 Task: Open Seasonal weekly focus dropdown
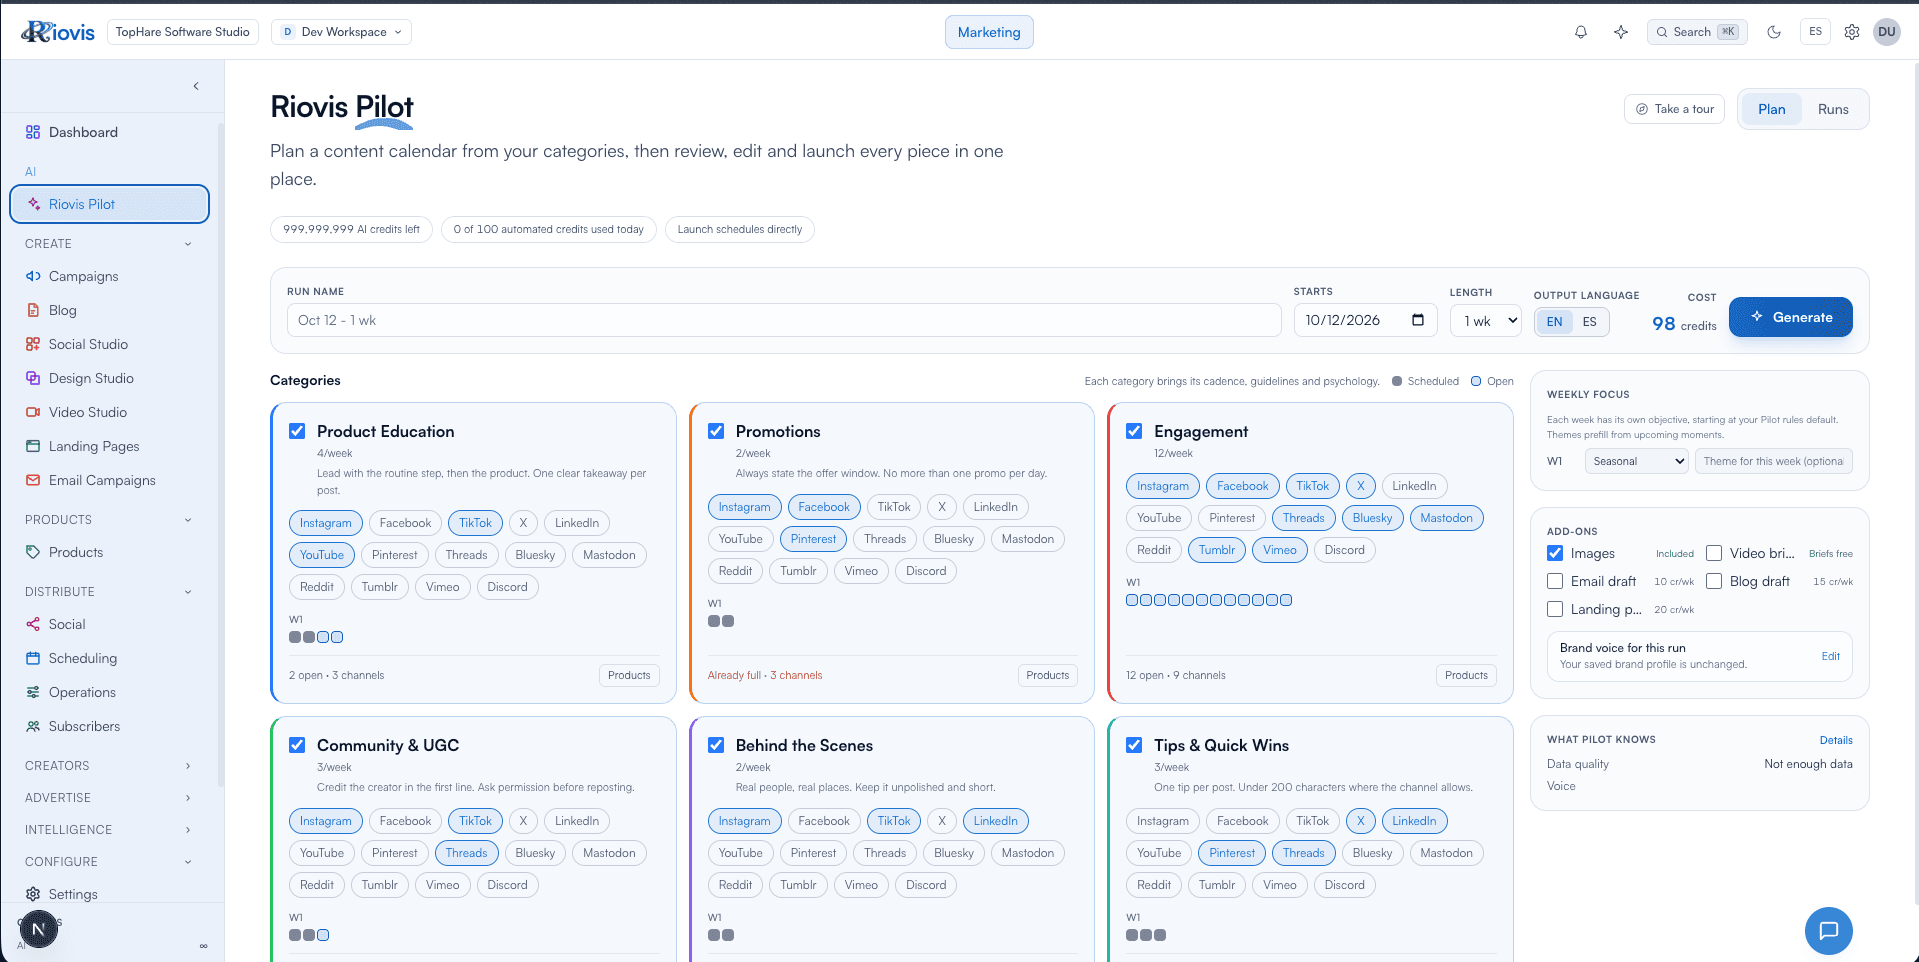click(1636, 461)
